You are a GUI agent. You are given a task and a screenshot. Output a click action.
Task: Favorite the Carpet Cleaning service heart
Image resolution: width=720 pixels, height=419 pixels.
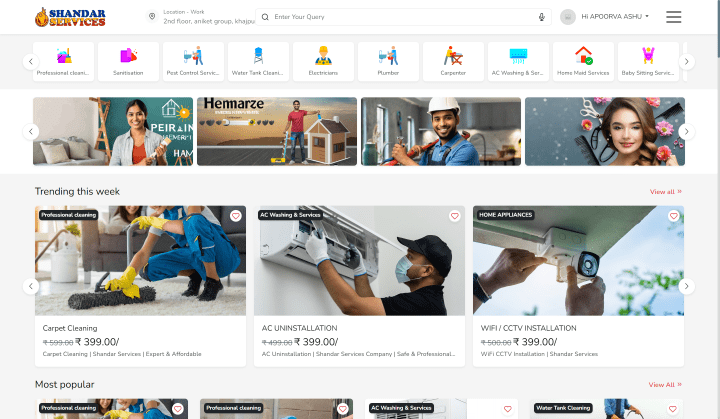236,216
